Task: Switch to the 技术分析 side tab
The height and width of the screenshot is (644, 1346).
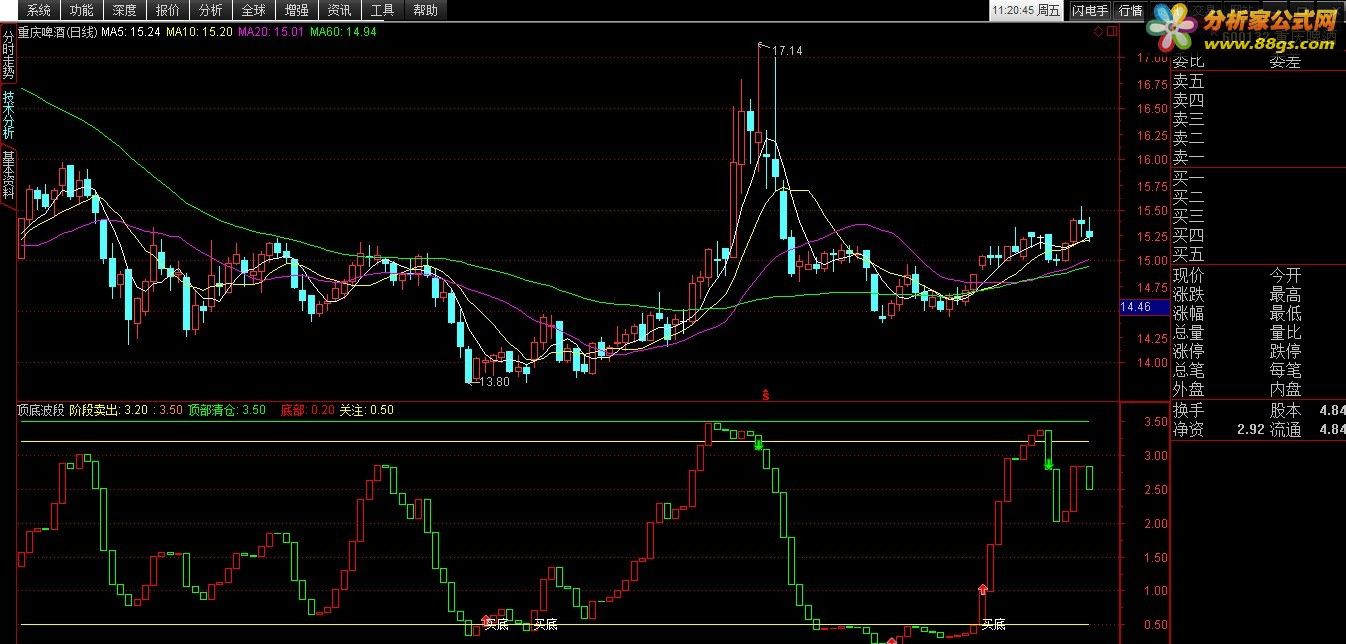Action: pos(8,116)
